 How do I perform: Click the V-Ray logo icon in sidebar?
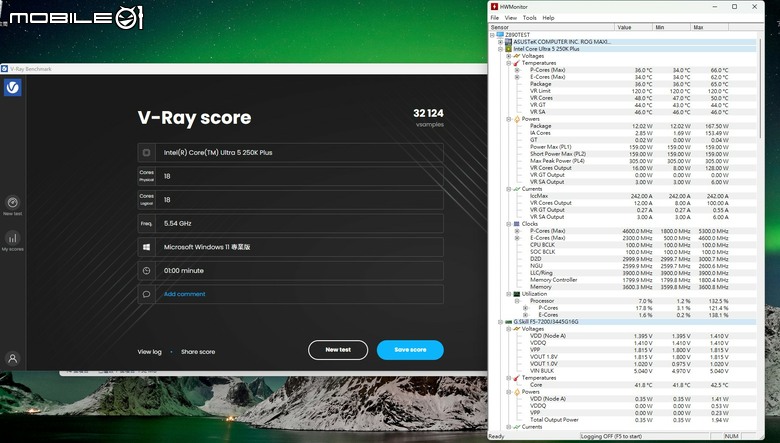pyautogui.click(x=12, y=88)
